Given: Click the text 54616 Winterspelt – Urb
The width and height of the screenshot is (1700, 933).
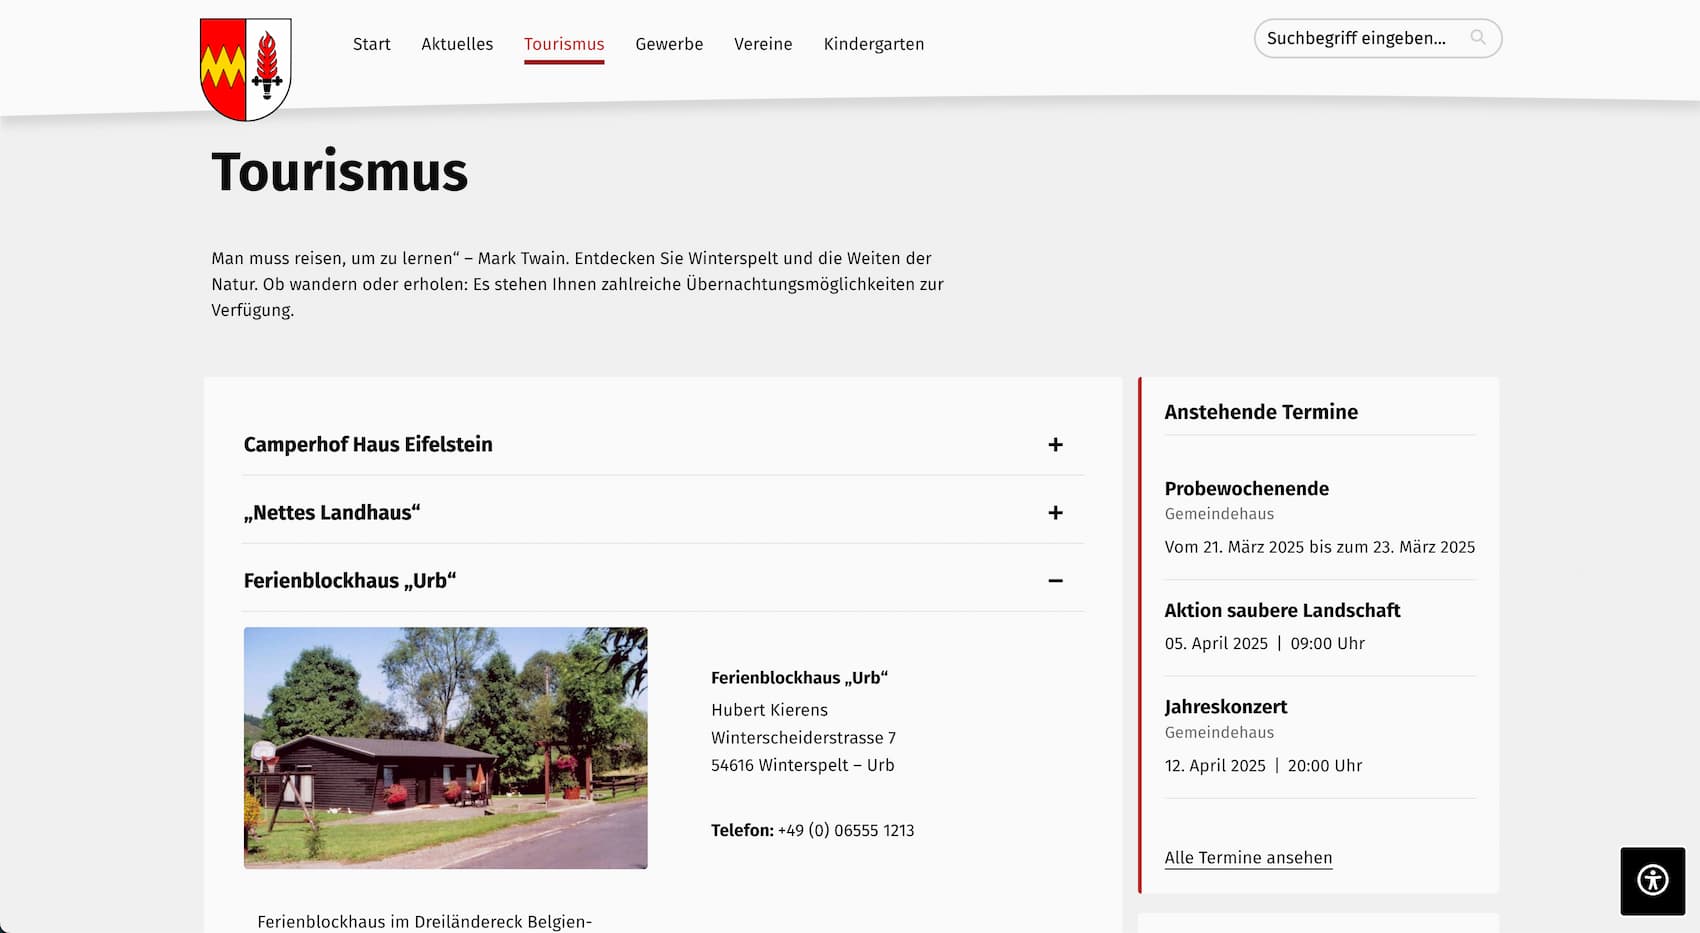Looking at the screenshot, I should pyautogui.click(x=803, y=765).
